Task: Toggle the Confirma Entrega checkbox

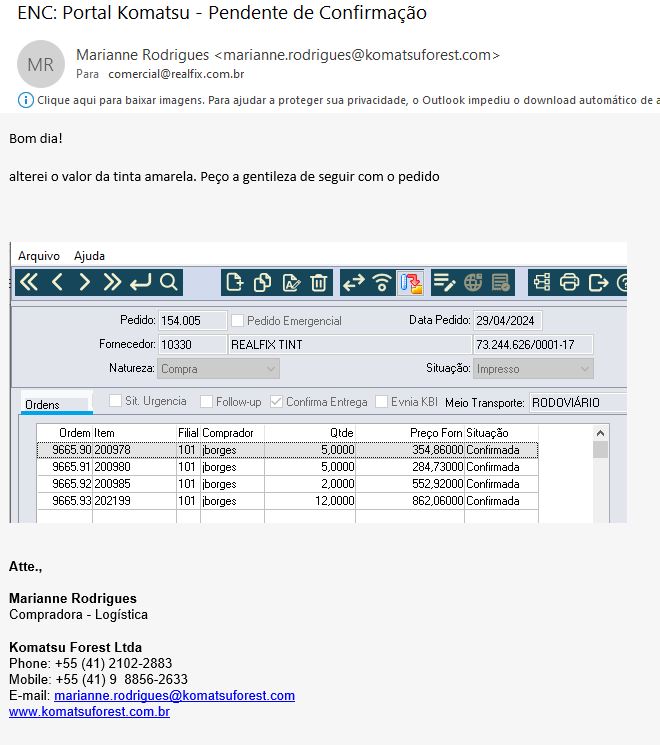Action: tap(277, 402)
